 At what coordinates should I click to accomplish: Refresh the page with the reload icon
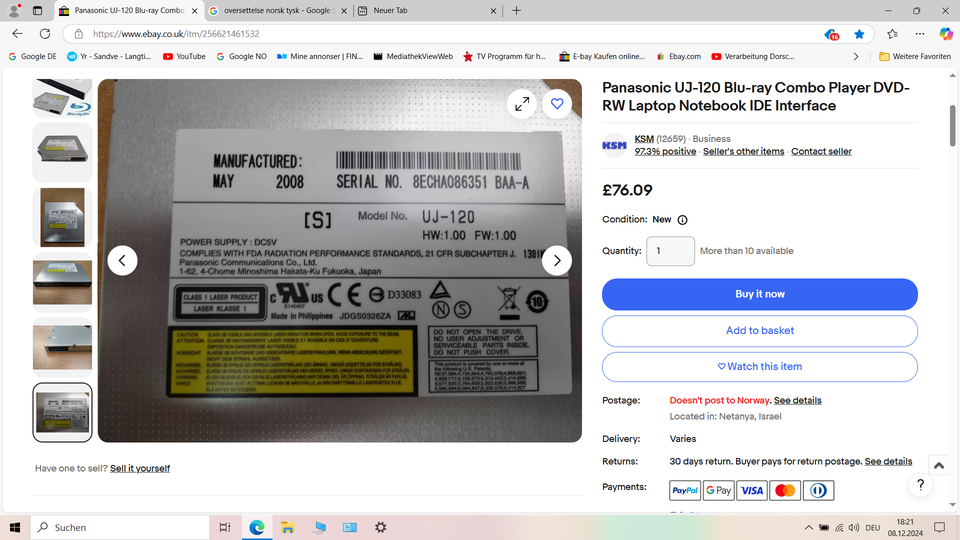tap(45, 34)
